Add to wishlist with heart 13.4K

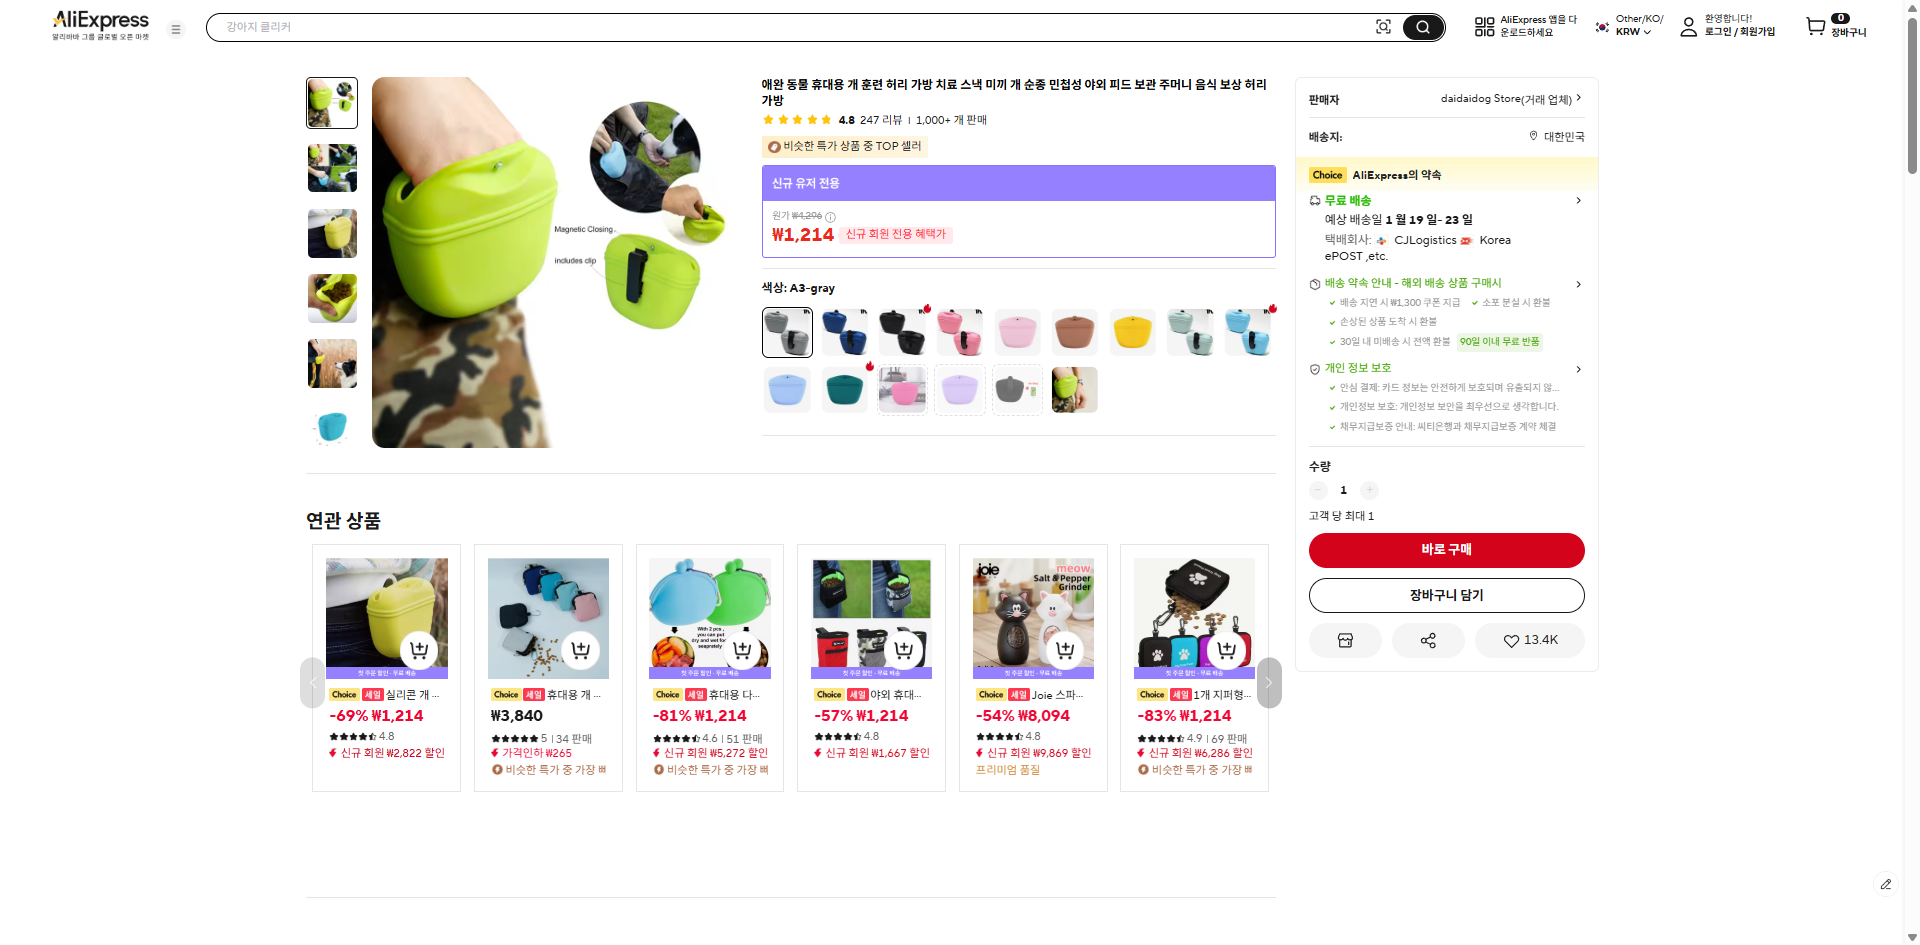point(1530,640)
